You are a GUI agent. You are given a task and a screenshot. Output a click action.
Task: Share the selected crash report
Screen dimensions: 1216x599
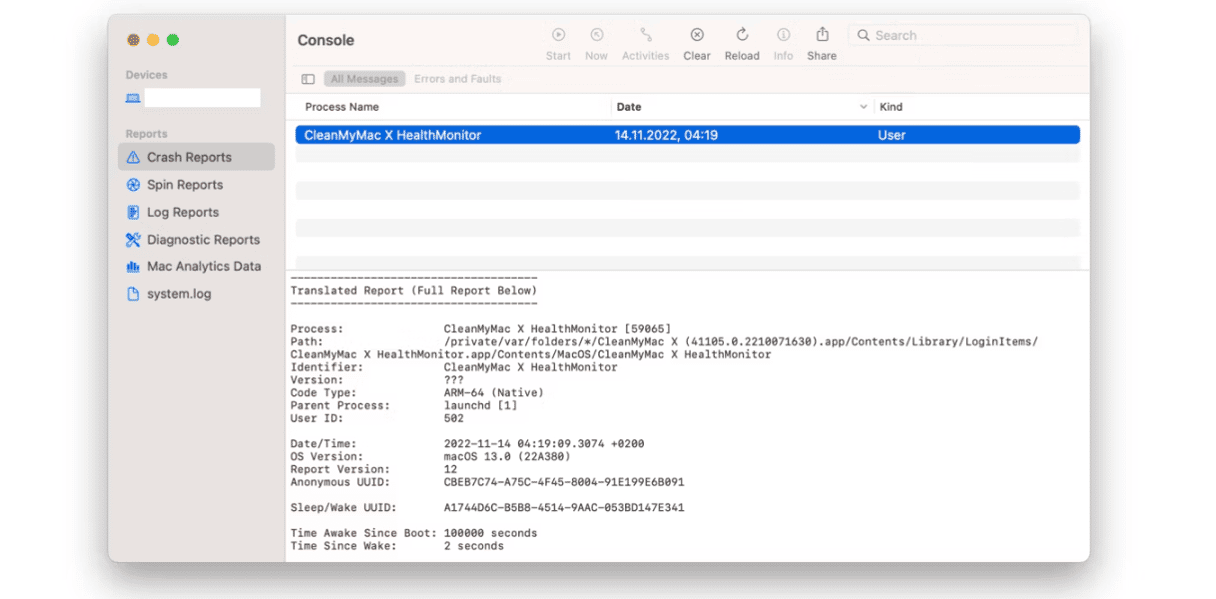(x=822, y=35)
